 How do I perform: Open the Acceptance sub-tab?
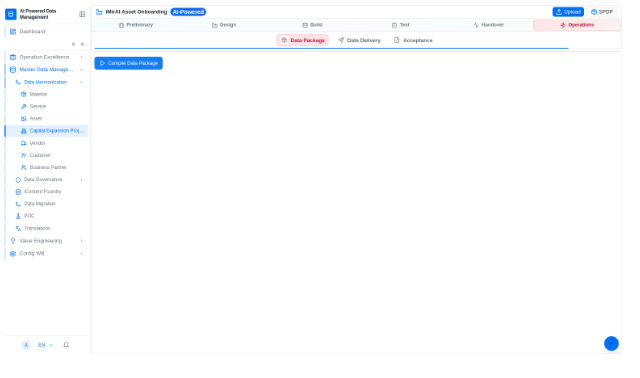413,40
